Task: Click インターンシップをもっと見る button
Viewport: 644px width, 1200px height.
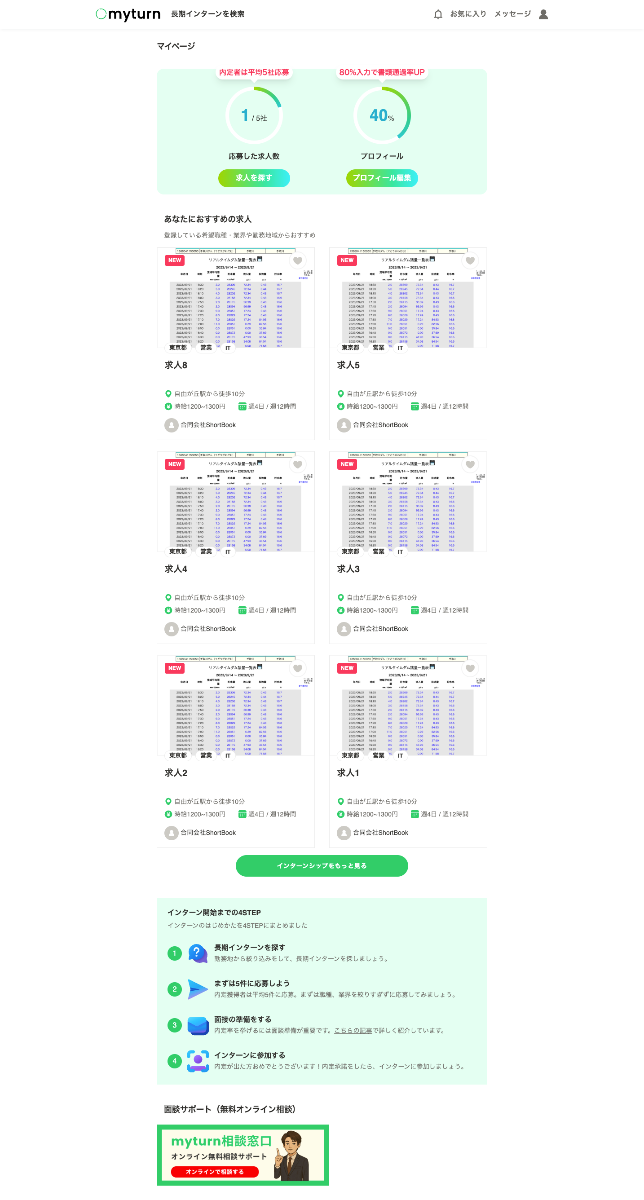Action: 321,866
